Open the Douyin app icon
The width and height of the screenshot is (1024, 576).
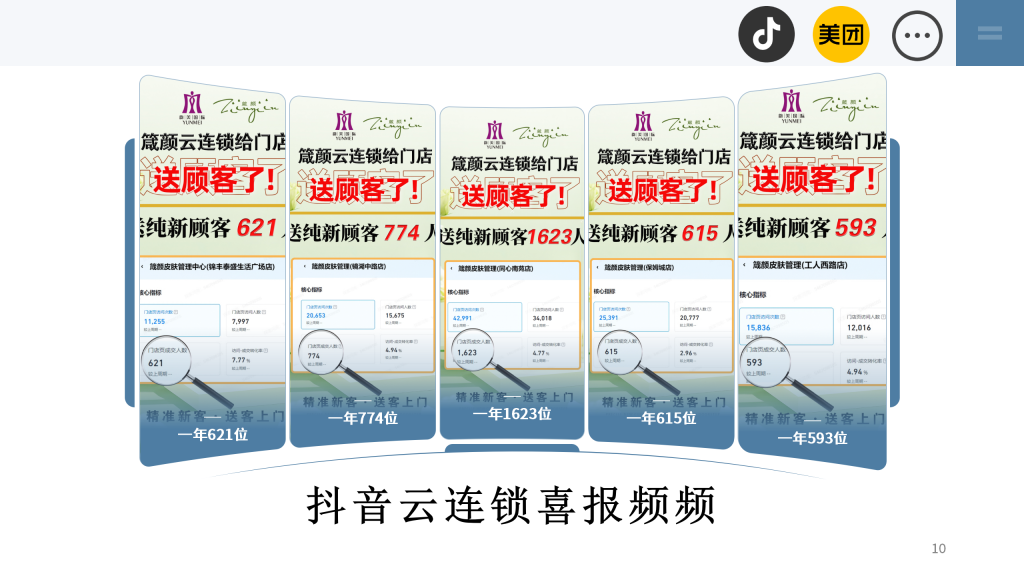[766, 35]
